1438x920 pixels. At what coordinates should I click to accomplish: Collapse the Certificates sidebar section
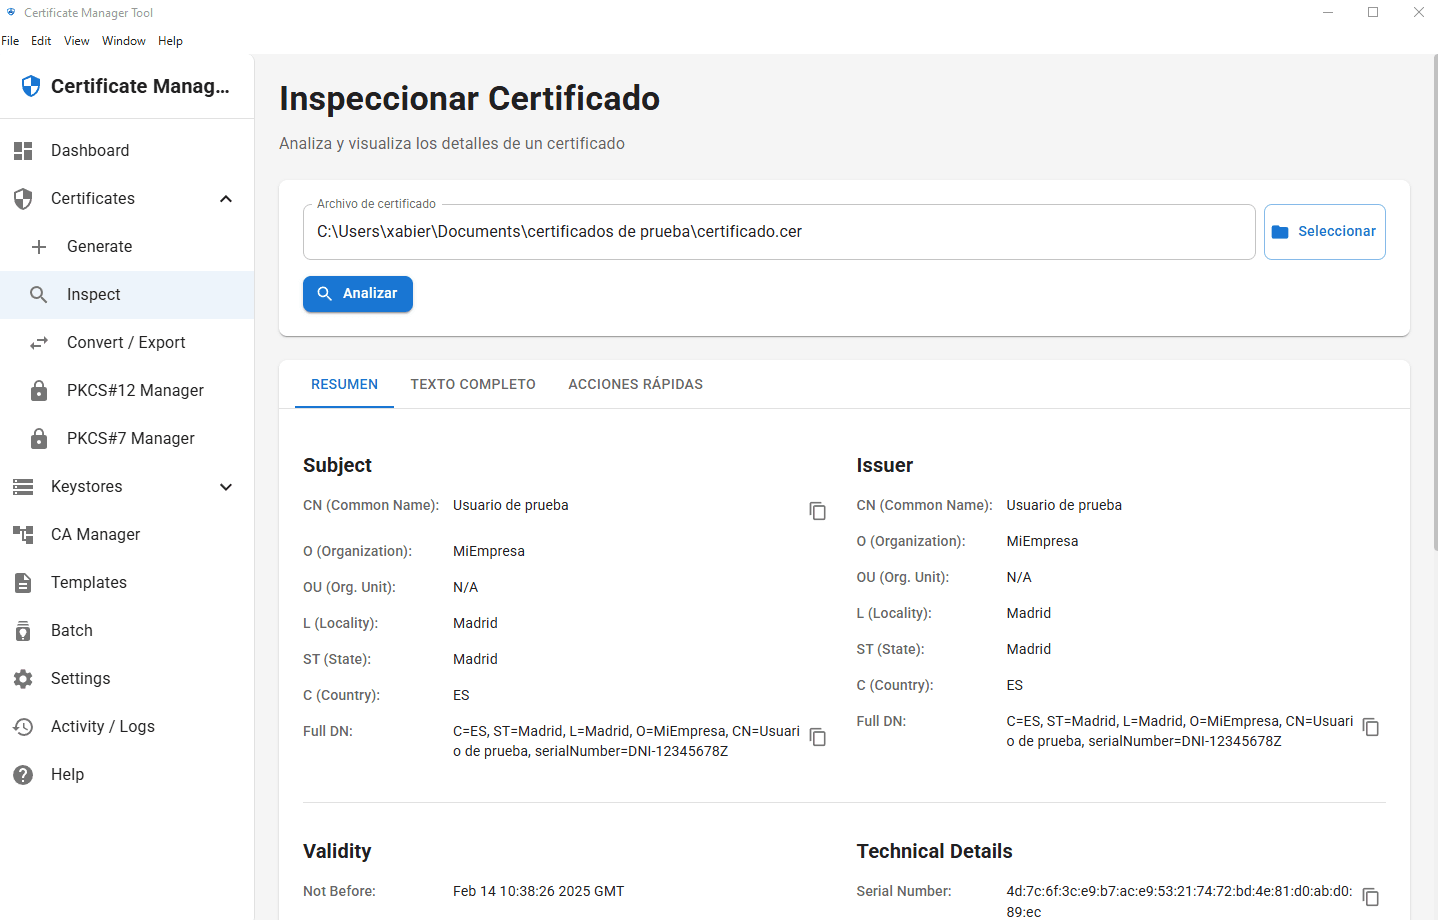[x=225, y=198]
